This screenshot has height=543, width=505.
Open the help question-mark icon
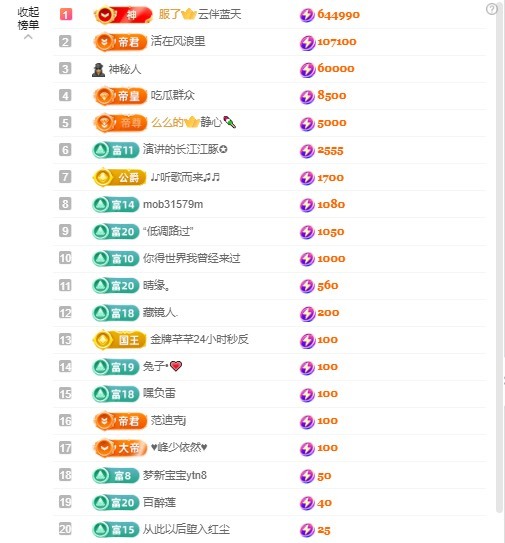(491, 9)
